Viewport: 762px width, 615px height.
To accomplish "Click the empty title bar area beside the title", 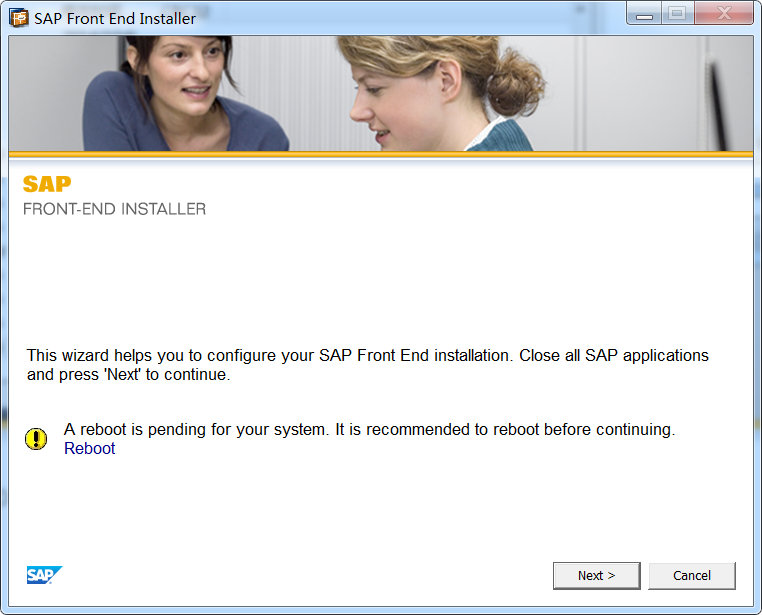I will (408, 18).
